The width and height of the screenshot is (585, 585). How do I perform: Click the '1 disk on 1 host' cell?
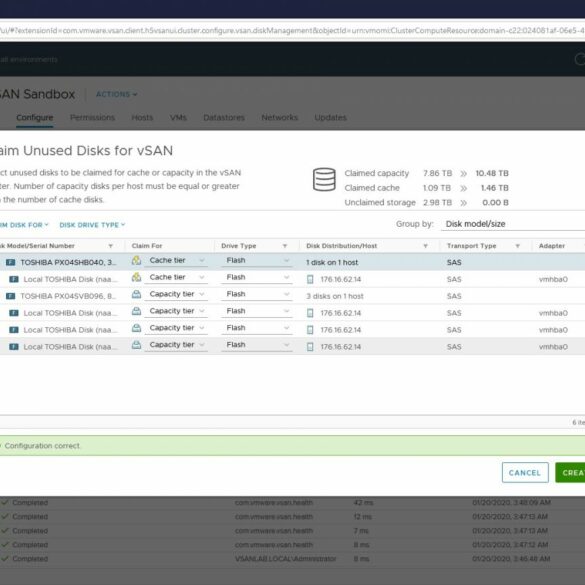332,262
